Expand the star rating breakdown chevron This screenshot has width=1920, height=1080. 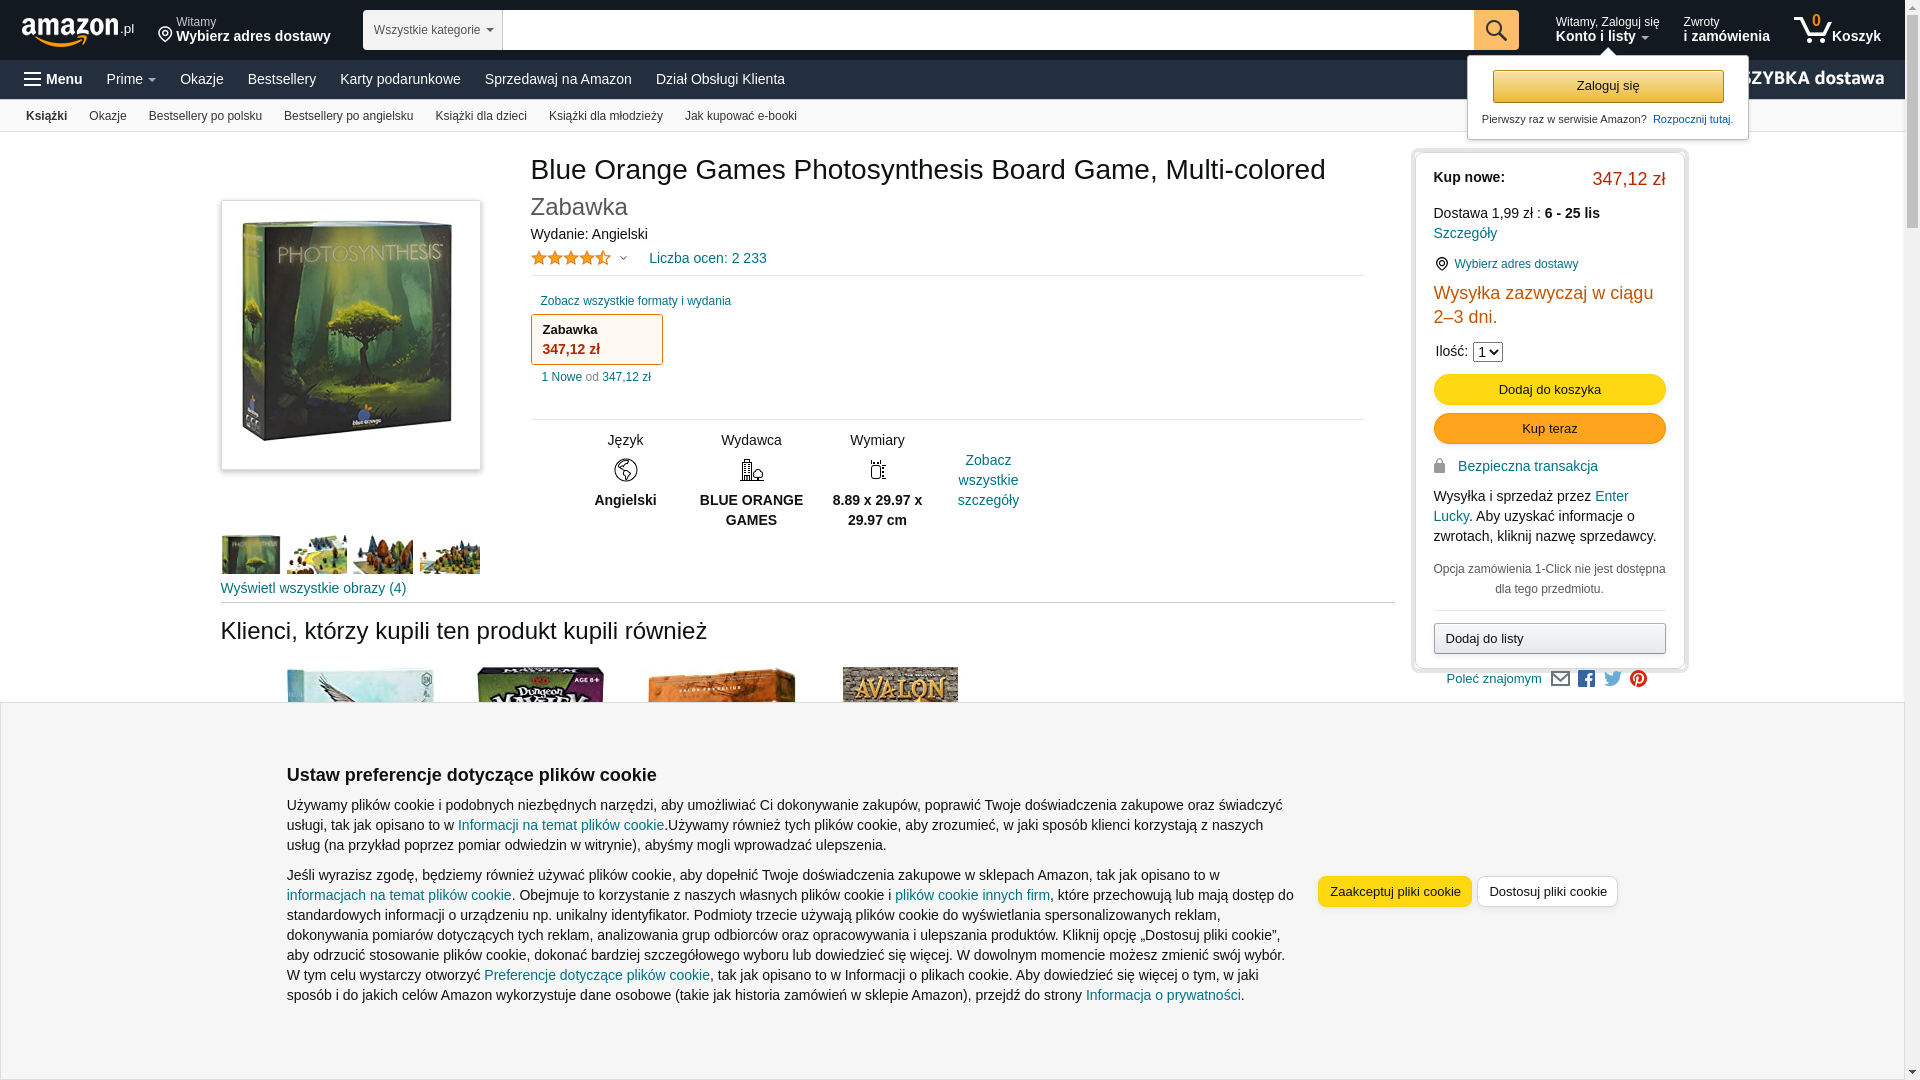tap(623, 258)
